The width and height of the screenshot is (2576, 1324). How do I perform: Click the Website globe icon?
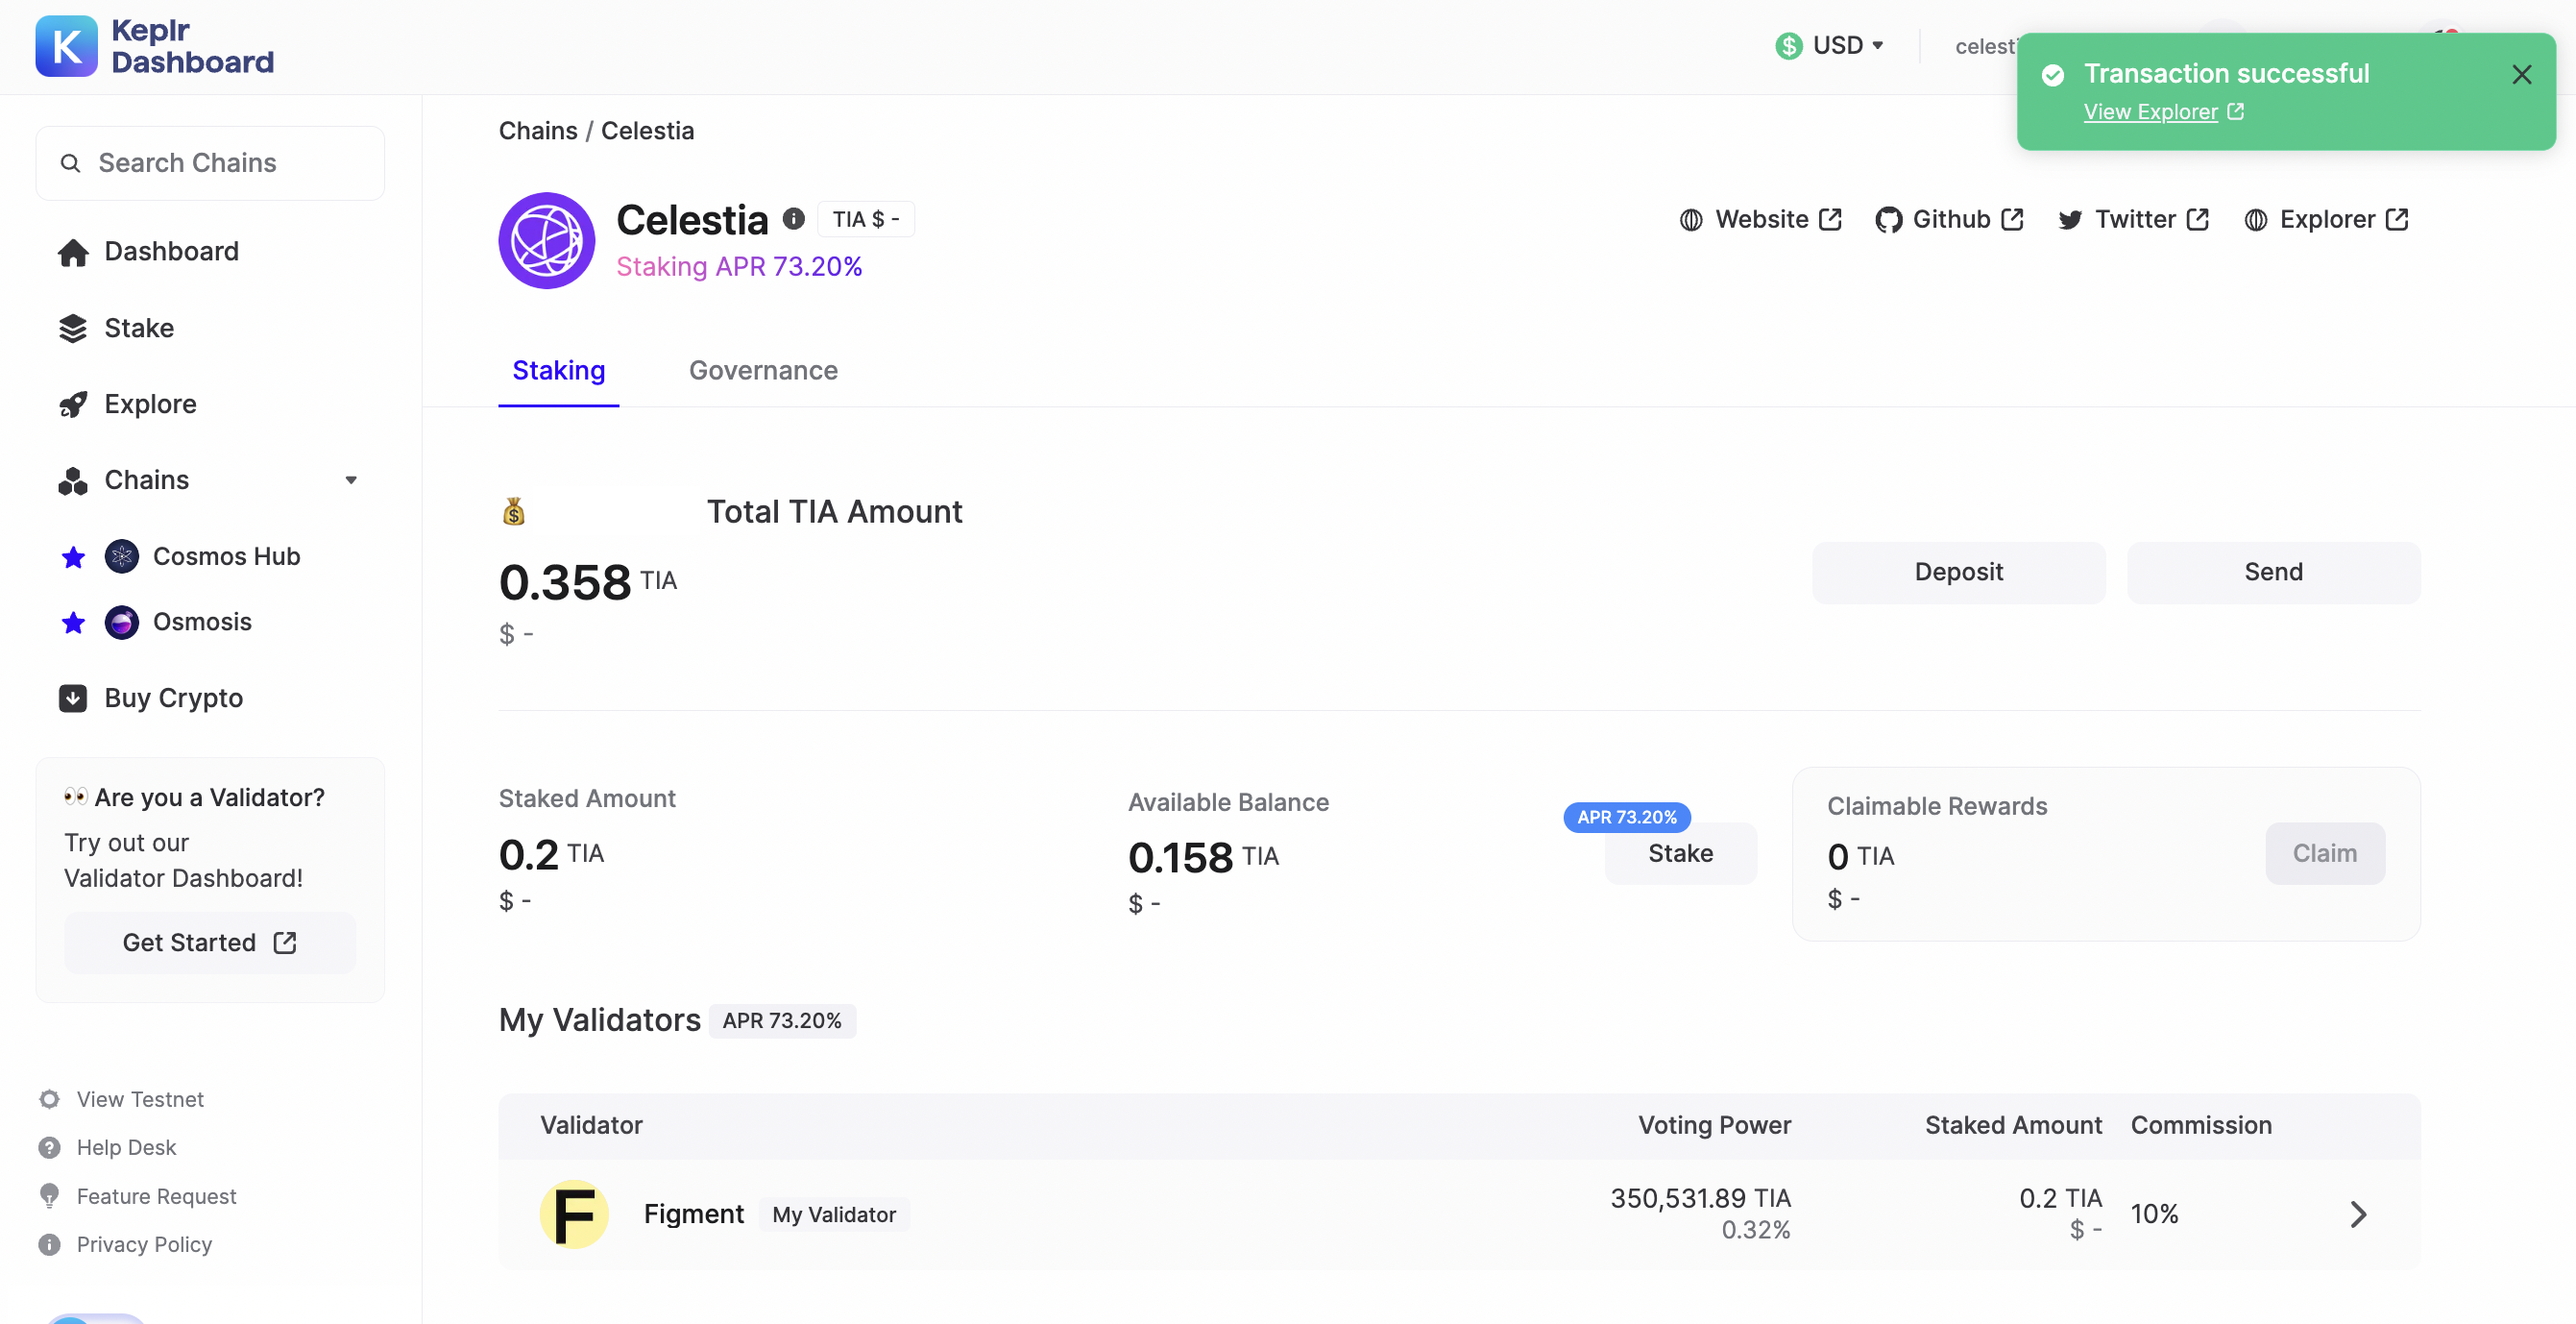[1691, 220]
